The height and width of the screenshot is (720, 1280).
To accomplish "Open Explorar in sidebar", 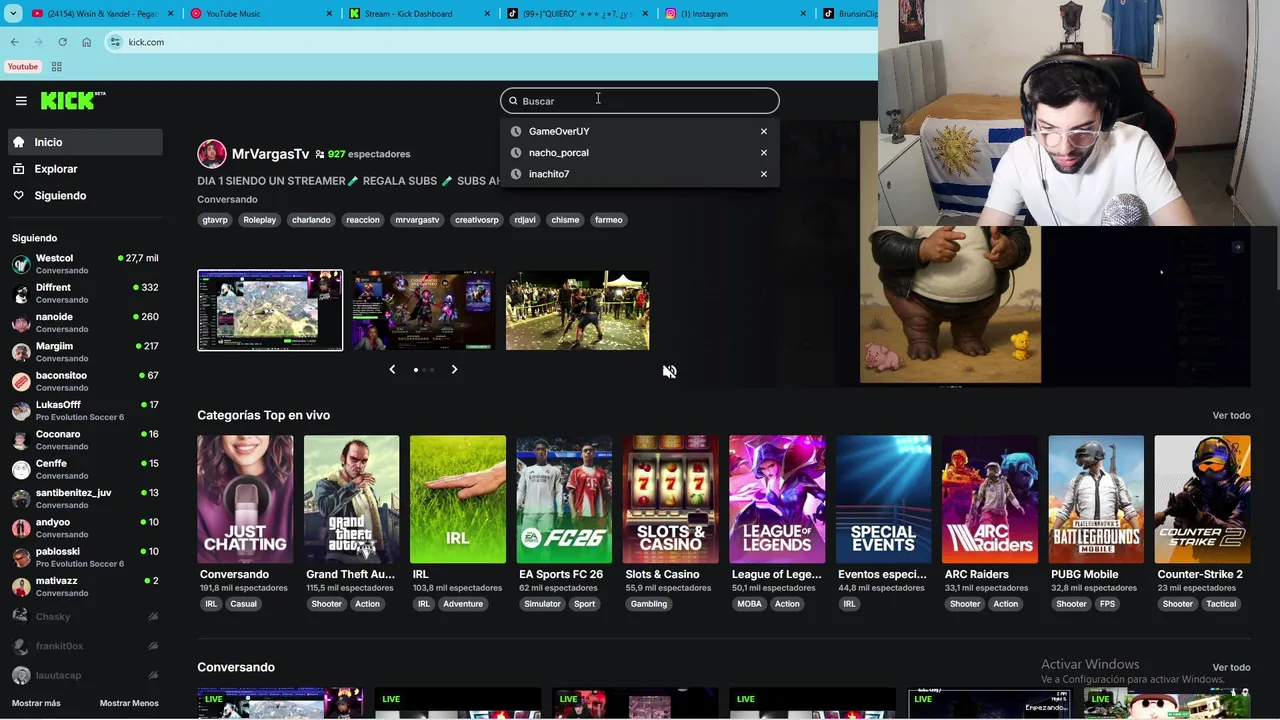I will click(x=85, y=169).
